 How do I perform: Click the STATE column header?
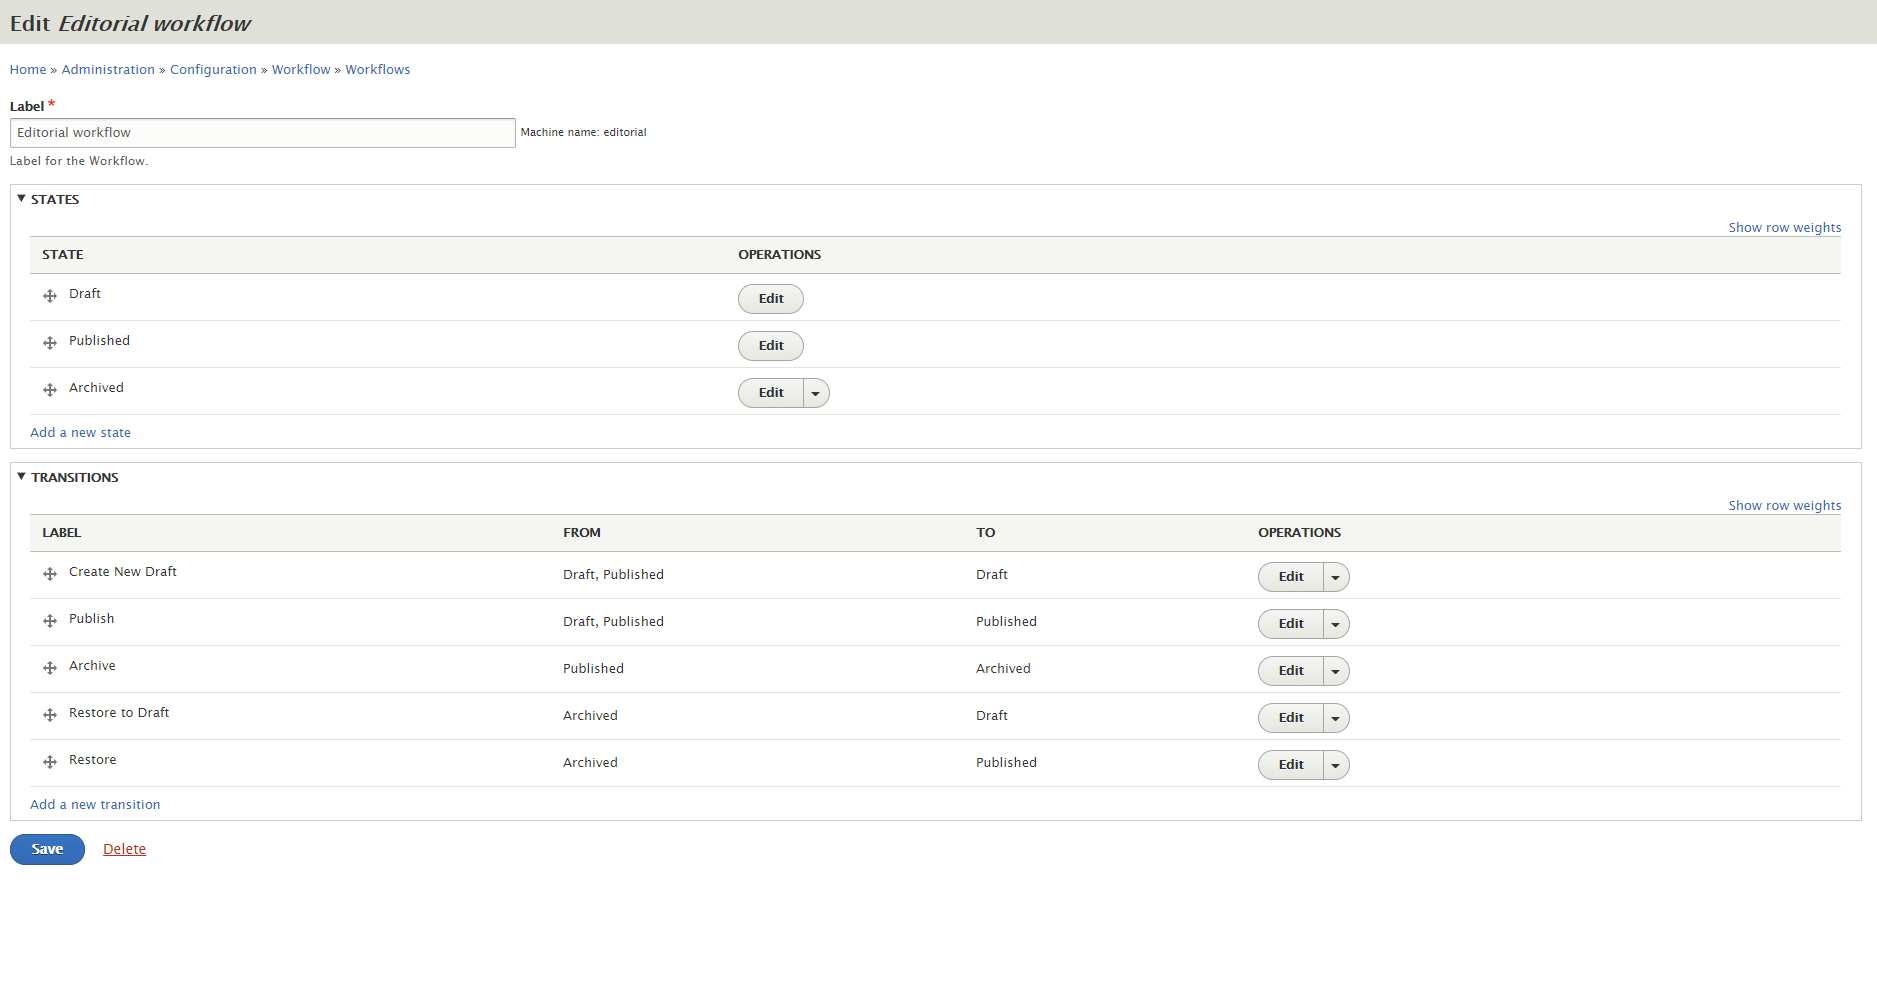(x=63, y=255)
